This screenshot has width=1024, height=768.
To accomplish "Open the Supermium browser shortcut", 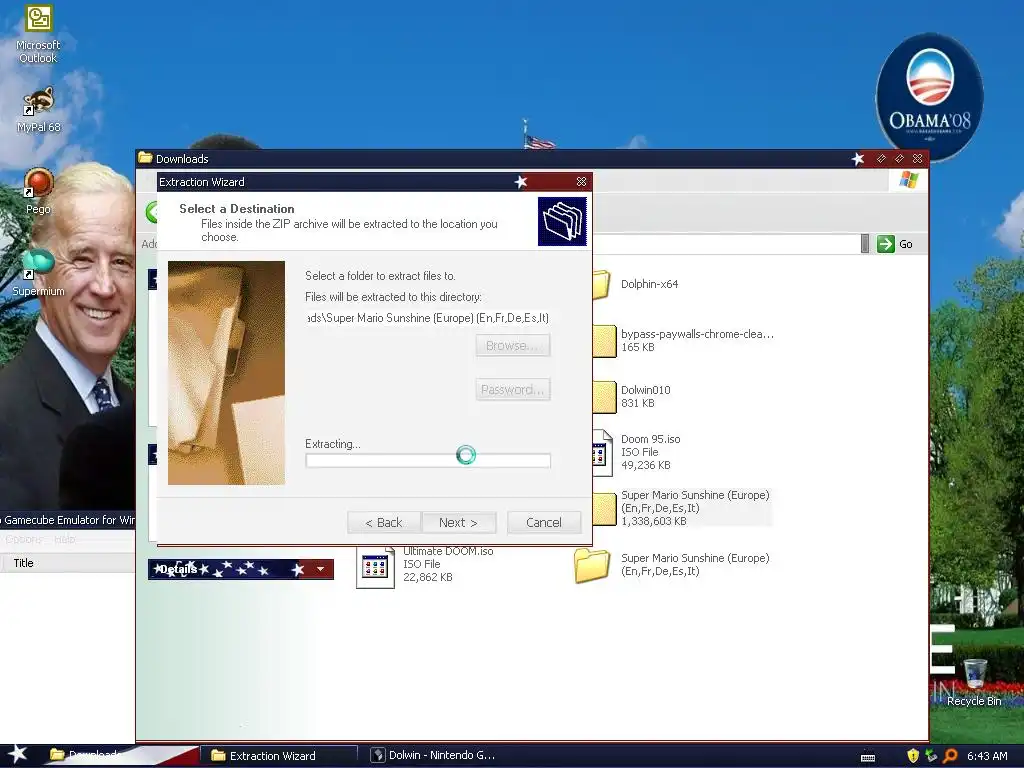I will 38,273.
